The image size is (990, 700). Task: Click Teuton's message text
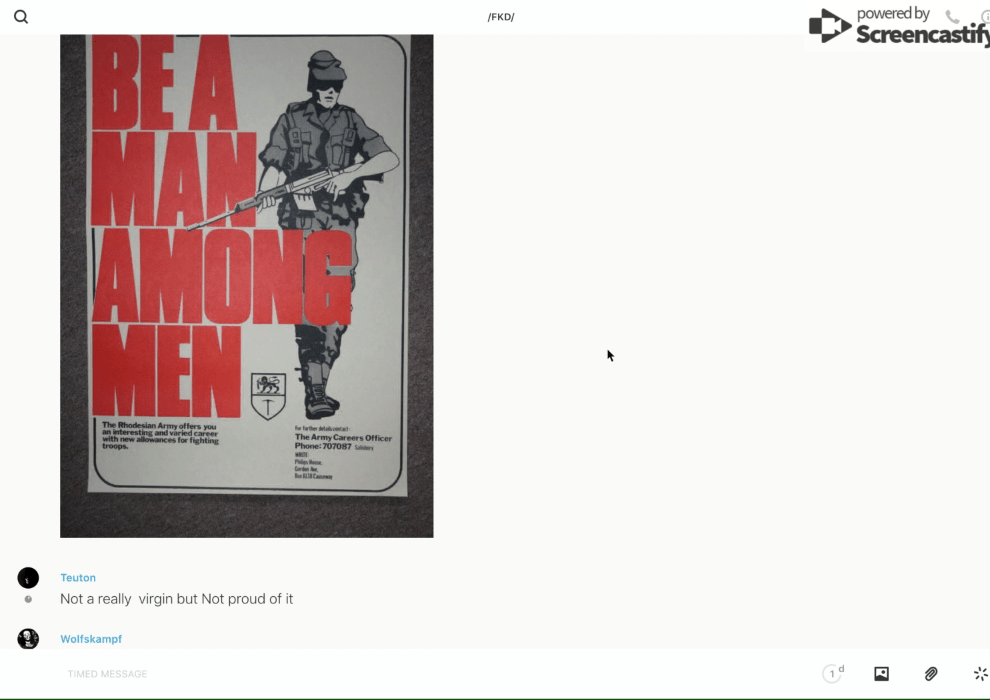click(176, 599)
